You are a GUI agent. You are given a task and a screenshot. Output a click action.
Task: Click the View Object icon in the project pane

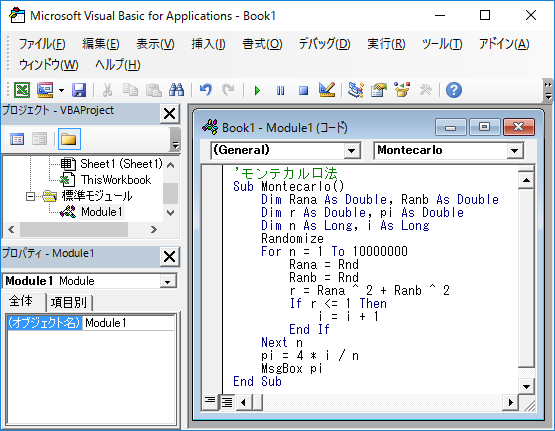pyautogui.click(x=39, y=139)
